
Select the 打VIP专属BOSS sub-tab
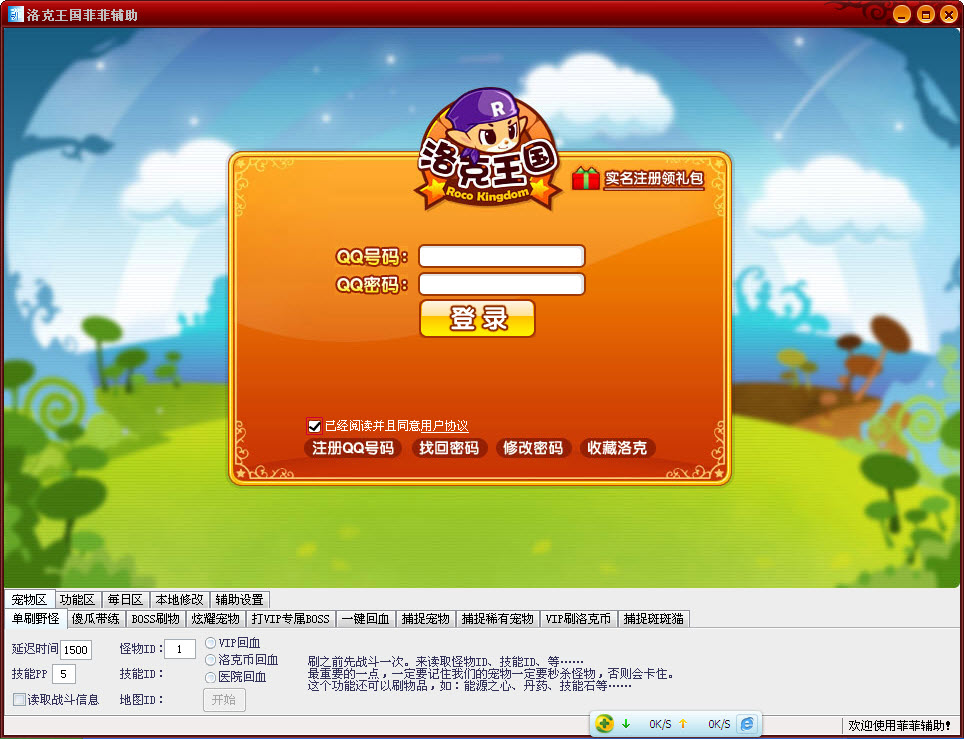[291, 618]
